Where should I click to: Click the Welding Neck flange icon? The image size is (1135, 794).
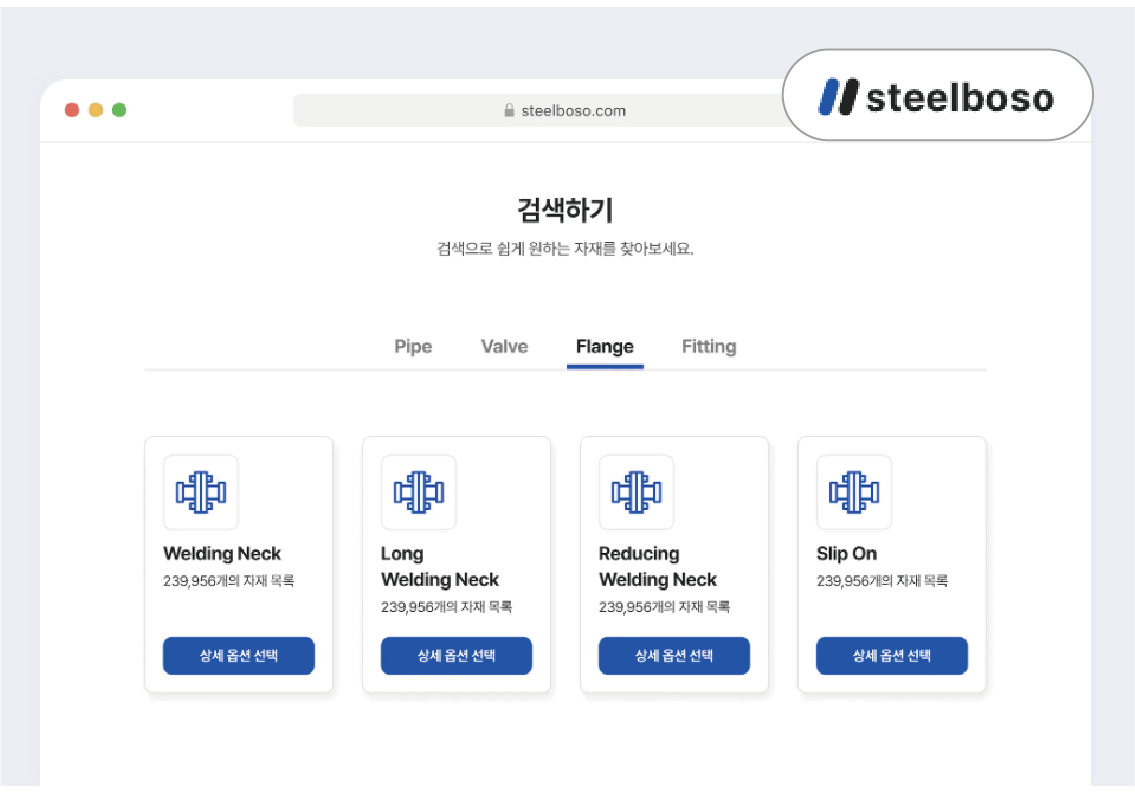pos(201,492)
